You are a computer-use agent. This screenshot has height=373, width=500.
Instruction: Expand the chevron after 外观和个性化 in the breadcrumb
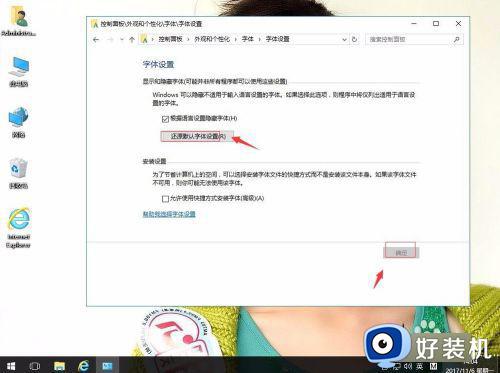pyautogui.click(x=236, y=39)
